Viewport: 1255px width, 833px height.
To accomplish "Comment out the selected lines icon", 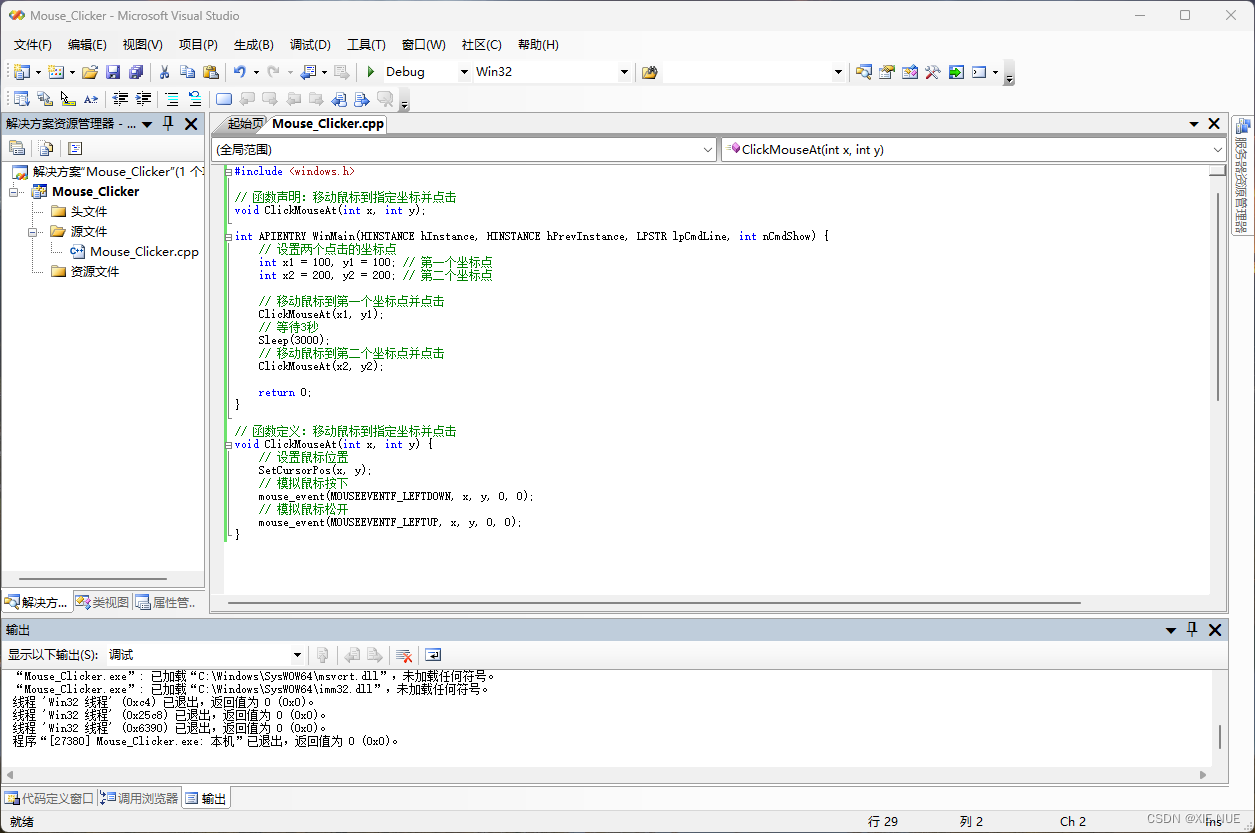I will 172,99.
